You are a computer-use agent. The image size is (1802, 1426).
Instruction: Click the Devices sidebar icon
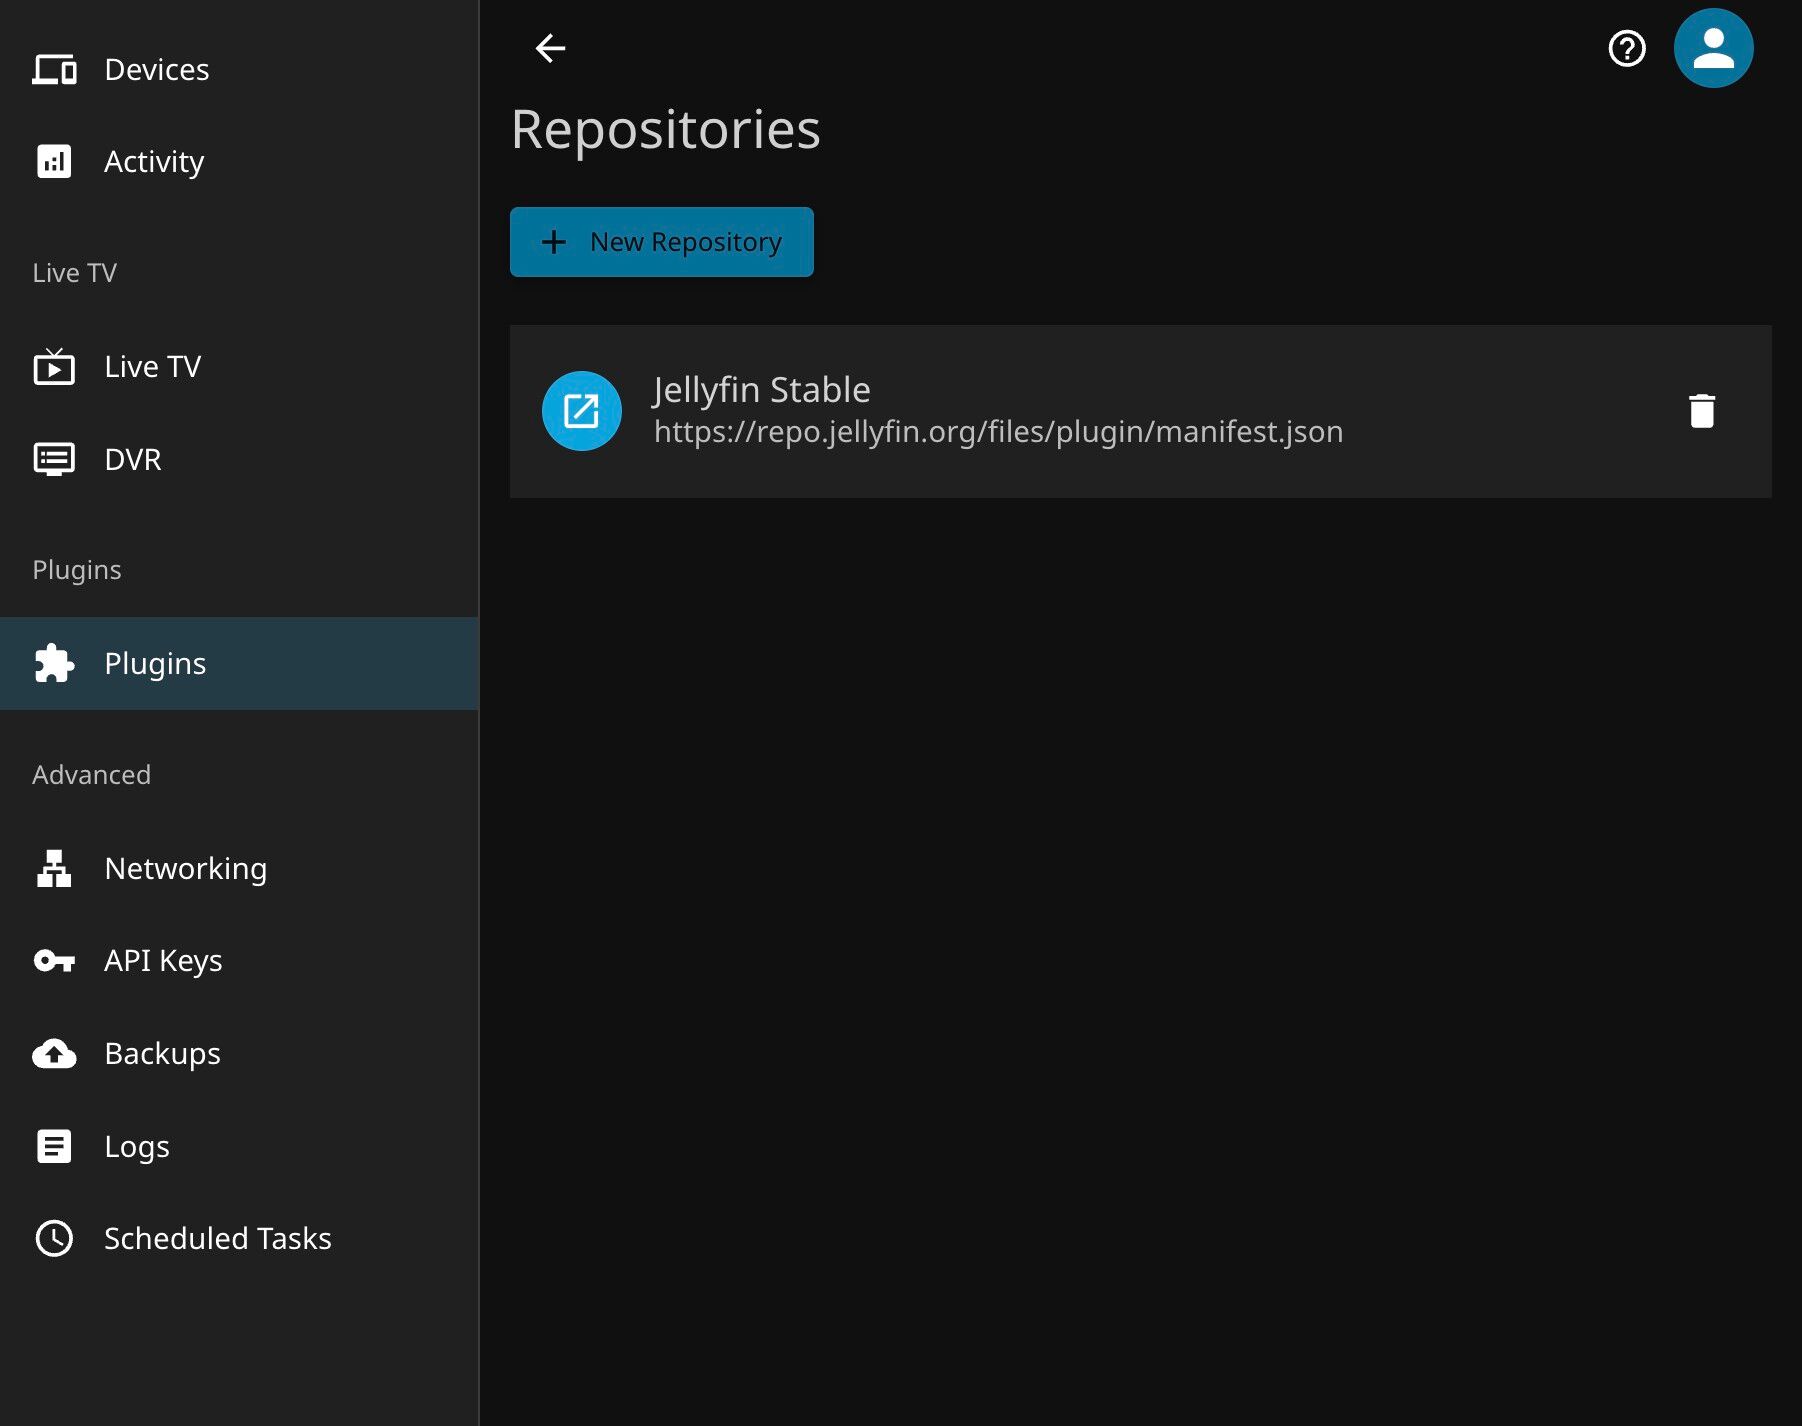(x=54, y=69)
